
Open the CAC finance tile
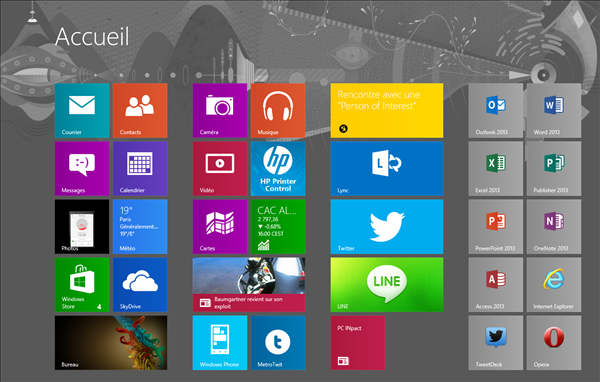[278, 227]
